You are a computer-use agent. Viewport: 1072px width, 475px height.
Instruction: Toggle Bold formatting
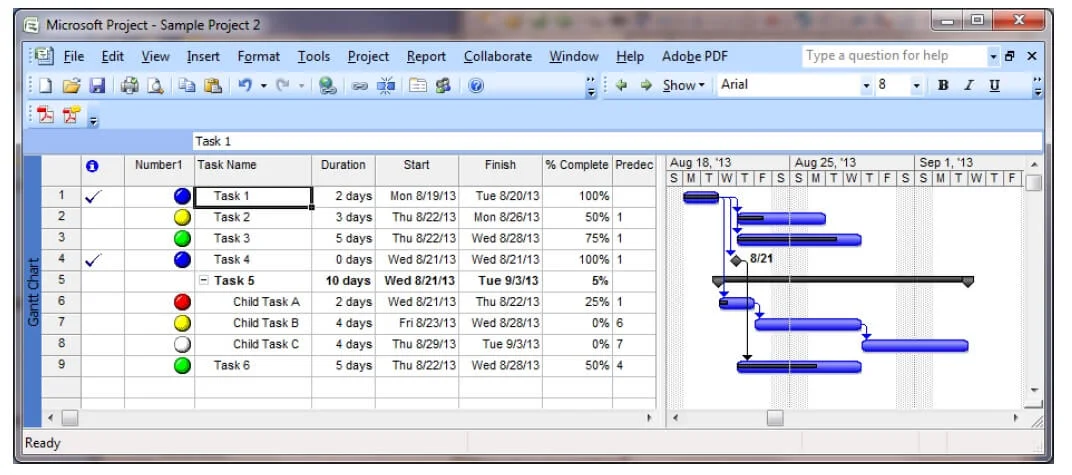(943, 85)
